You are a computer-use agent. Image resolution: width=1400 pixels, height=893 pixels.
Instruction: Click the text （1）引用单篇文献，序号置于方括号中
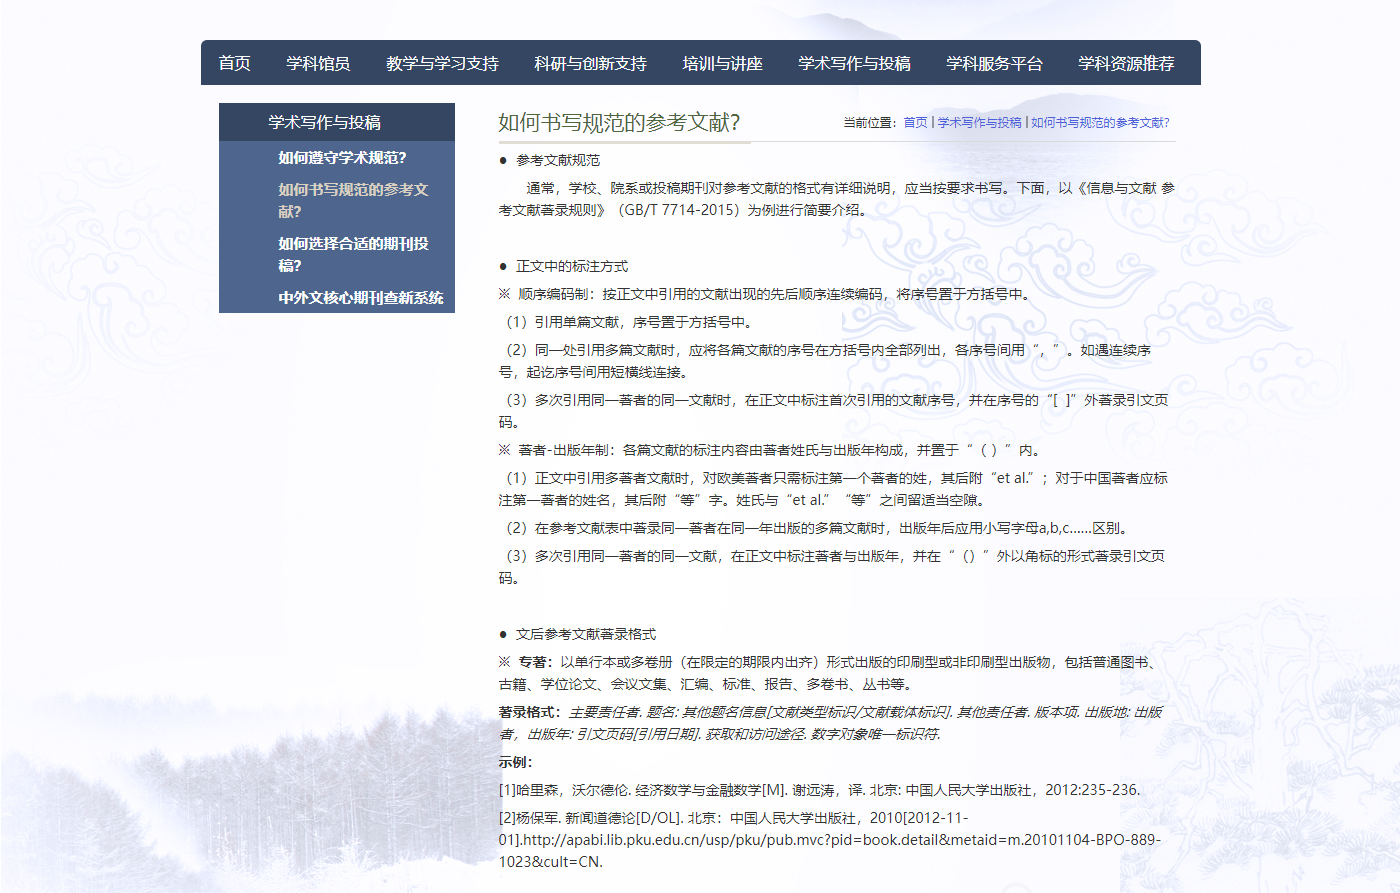pos(626,322)
